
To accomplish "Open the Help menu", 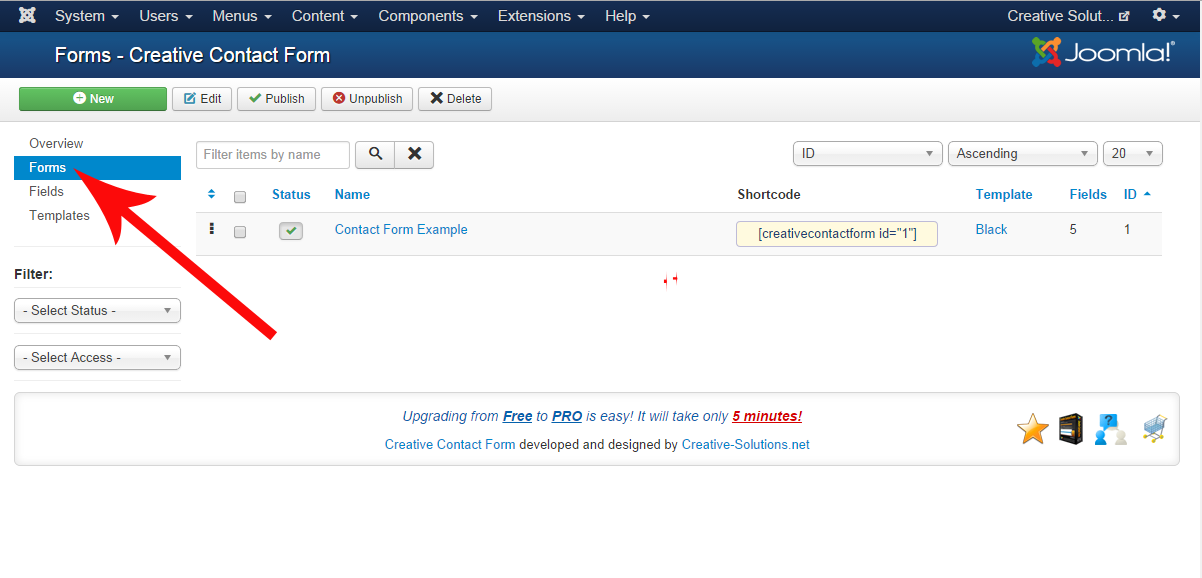I will [627, 16].
